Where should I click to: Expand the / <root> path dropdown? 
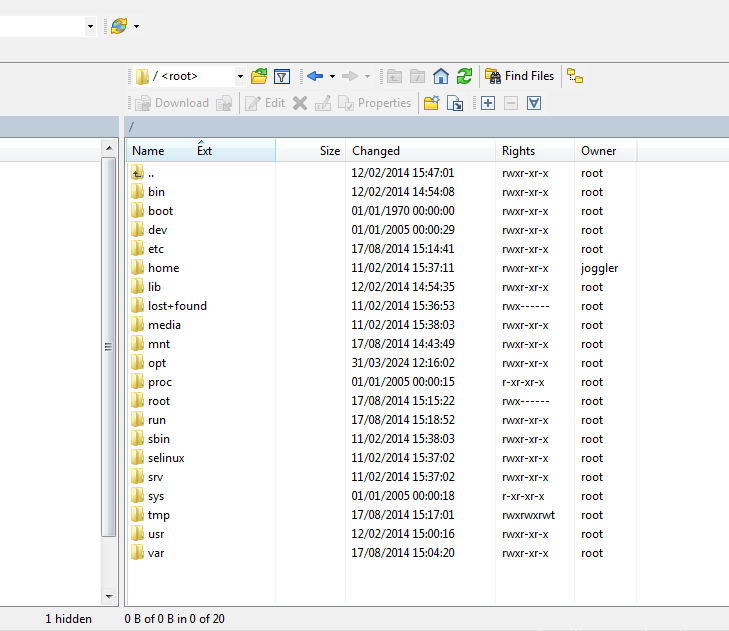240,76
